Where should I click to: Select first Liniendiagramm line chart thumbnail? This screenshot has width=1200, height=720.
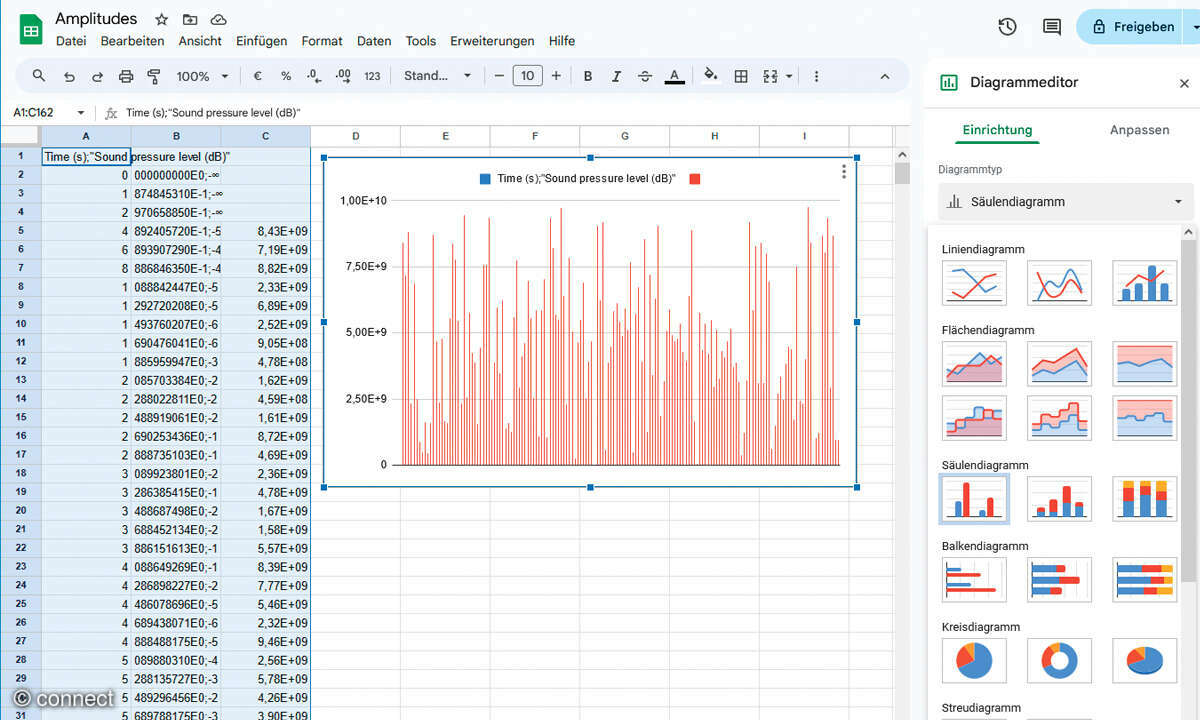[x=975, y=283]
